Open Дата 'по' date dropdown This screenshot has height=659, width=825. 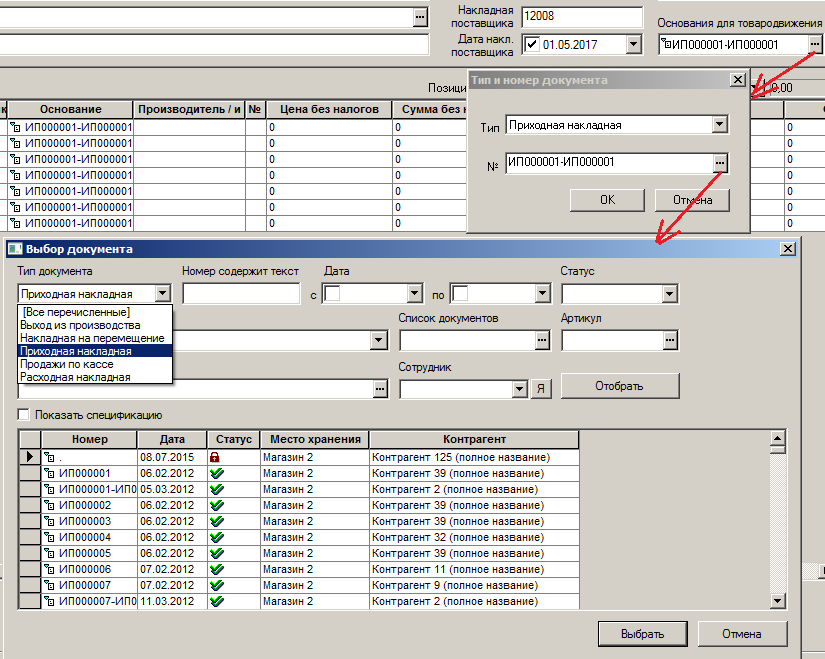click(x=542, y=294)
